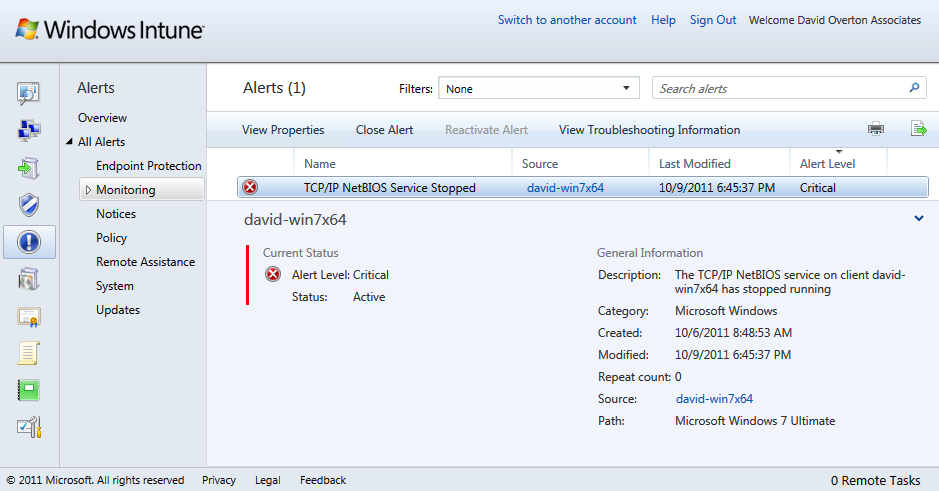Viewport: 939px width, 491px height.
Task: Click Switch to another account link
Action: pos(567,20)
